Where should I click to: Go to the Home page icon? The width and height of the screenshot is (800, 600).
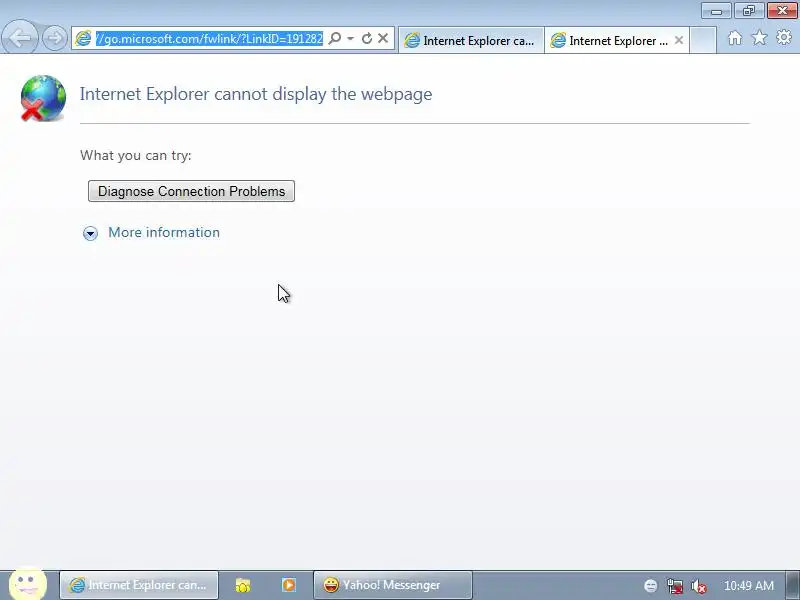pyautogui.click(x=735, y=38)
